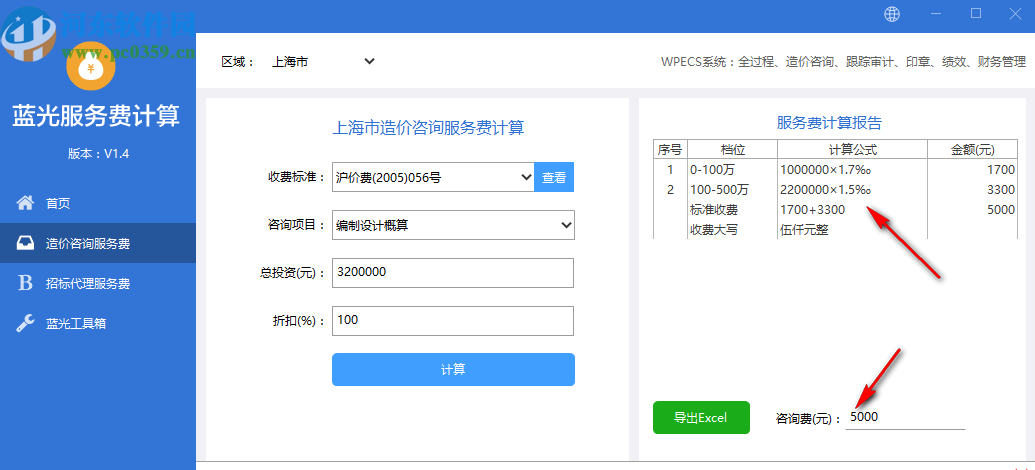1035x470 pixels.
Task: Click the 1700+3300 formula cell
Action: click(x=852, y=210)
